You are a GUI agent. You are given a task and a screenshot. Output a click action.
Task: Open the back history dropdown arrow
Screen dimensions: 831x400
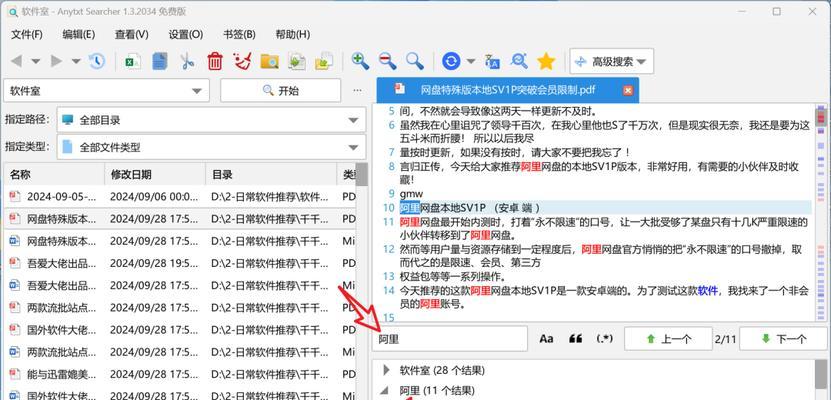coord(36,61)
